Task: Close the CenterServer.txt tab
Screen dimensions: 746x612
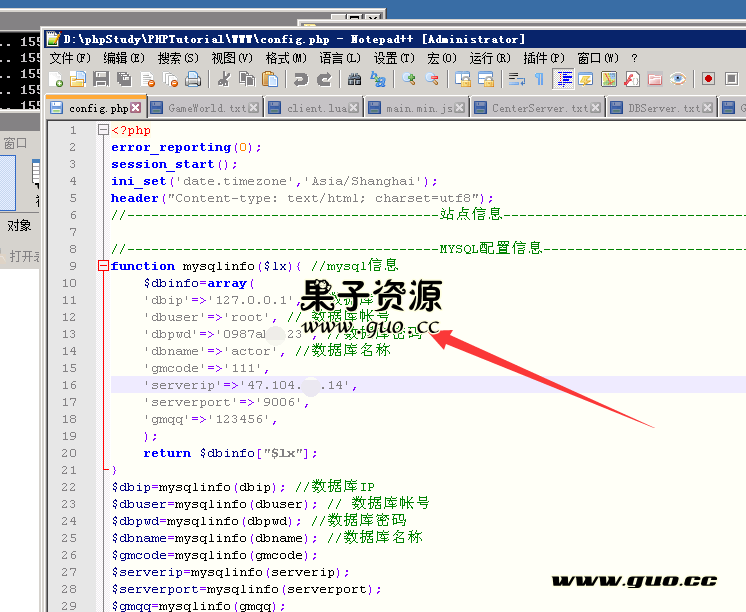Action: [595, 108]
